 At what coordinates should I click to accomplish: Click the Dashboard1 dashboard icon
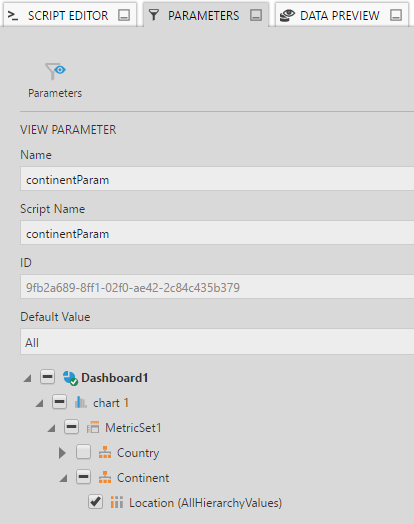[x=70, y=378]
